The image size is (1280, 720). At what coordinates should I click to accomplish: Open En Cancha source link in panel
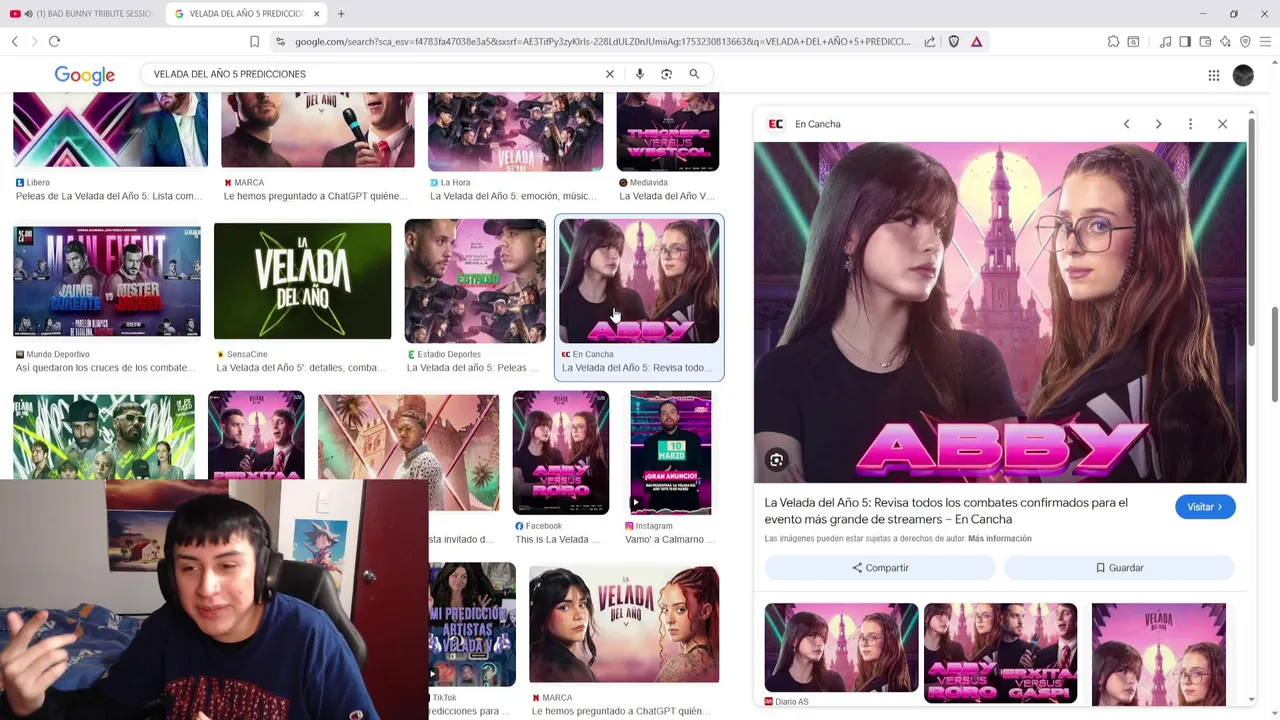tap(804, 124)
